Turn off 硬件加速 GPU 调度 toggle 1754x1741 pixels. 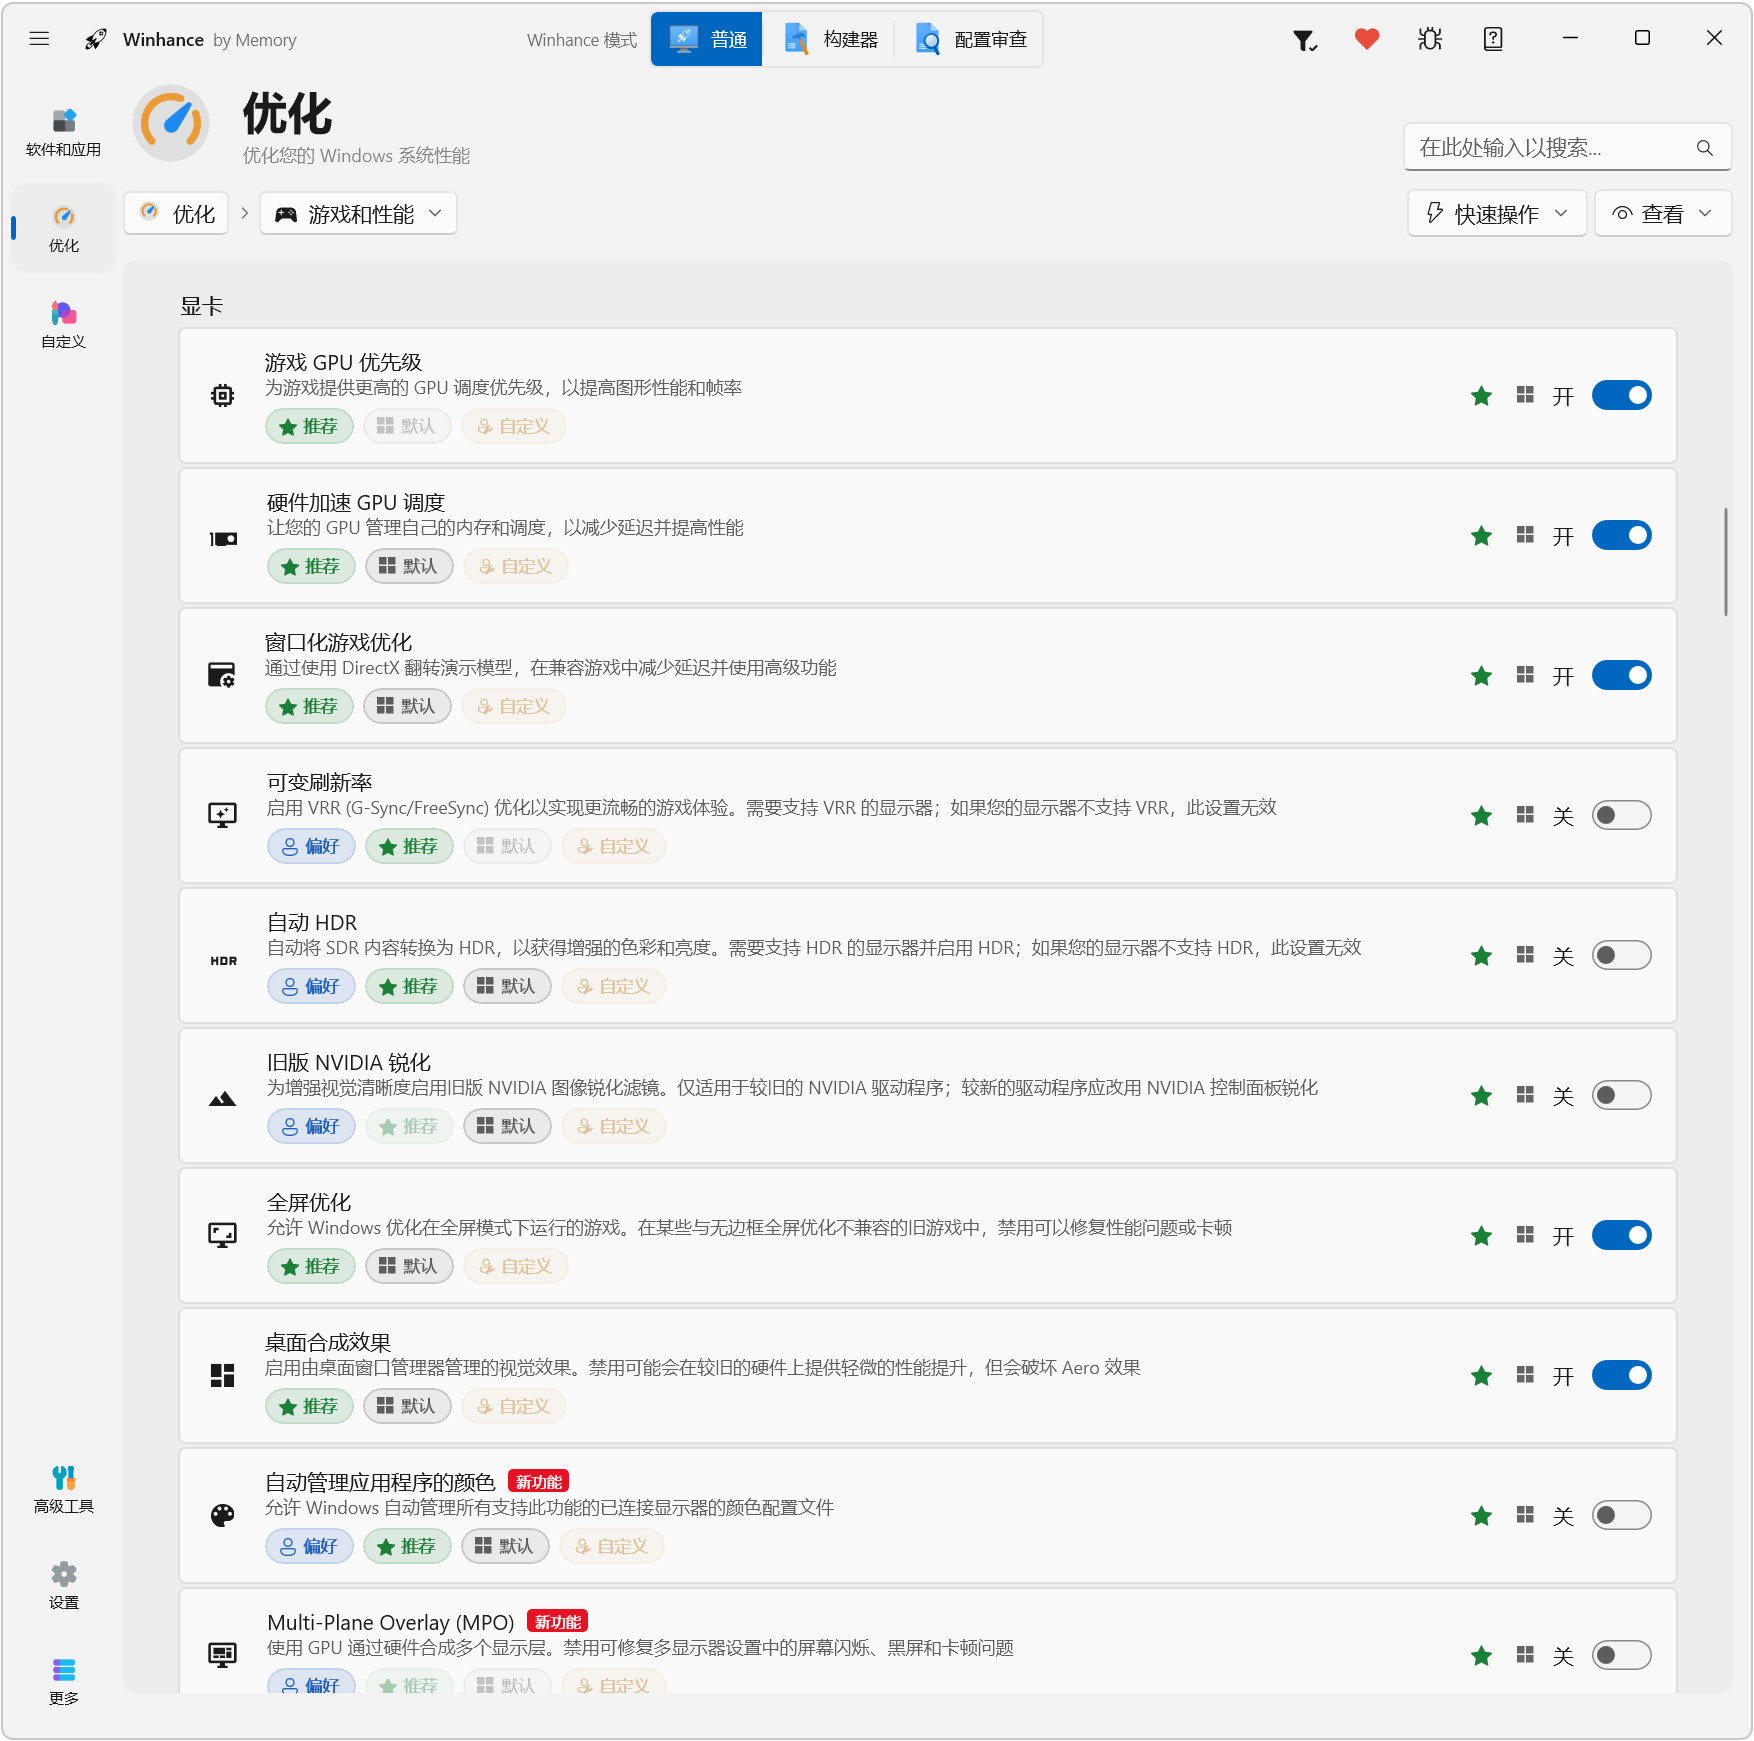pos(1621,535)
